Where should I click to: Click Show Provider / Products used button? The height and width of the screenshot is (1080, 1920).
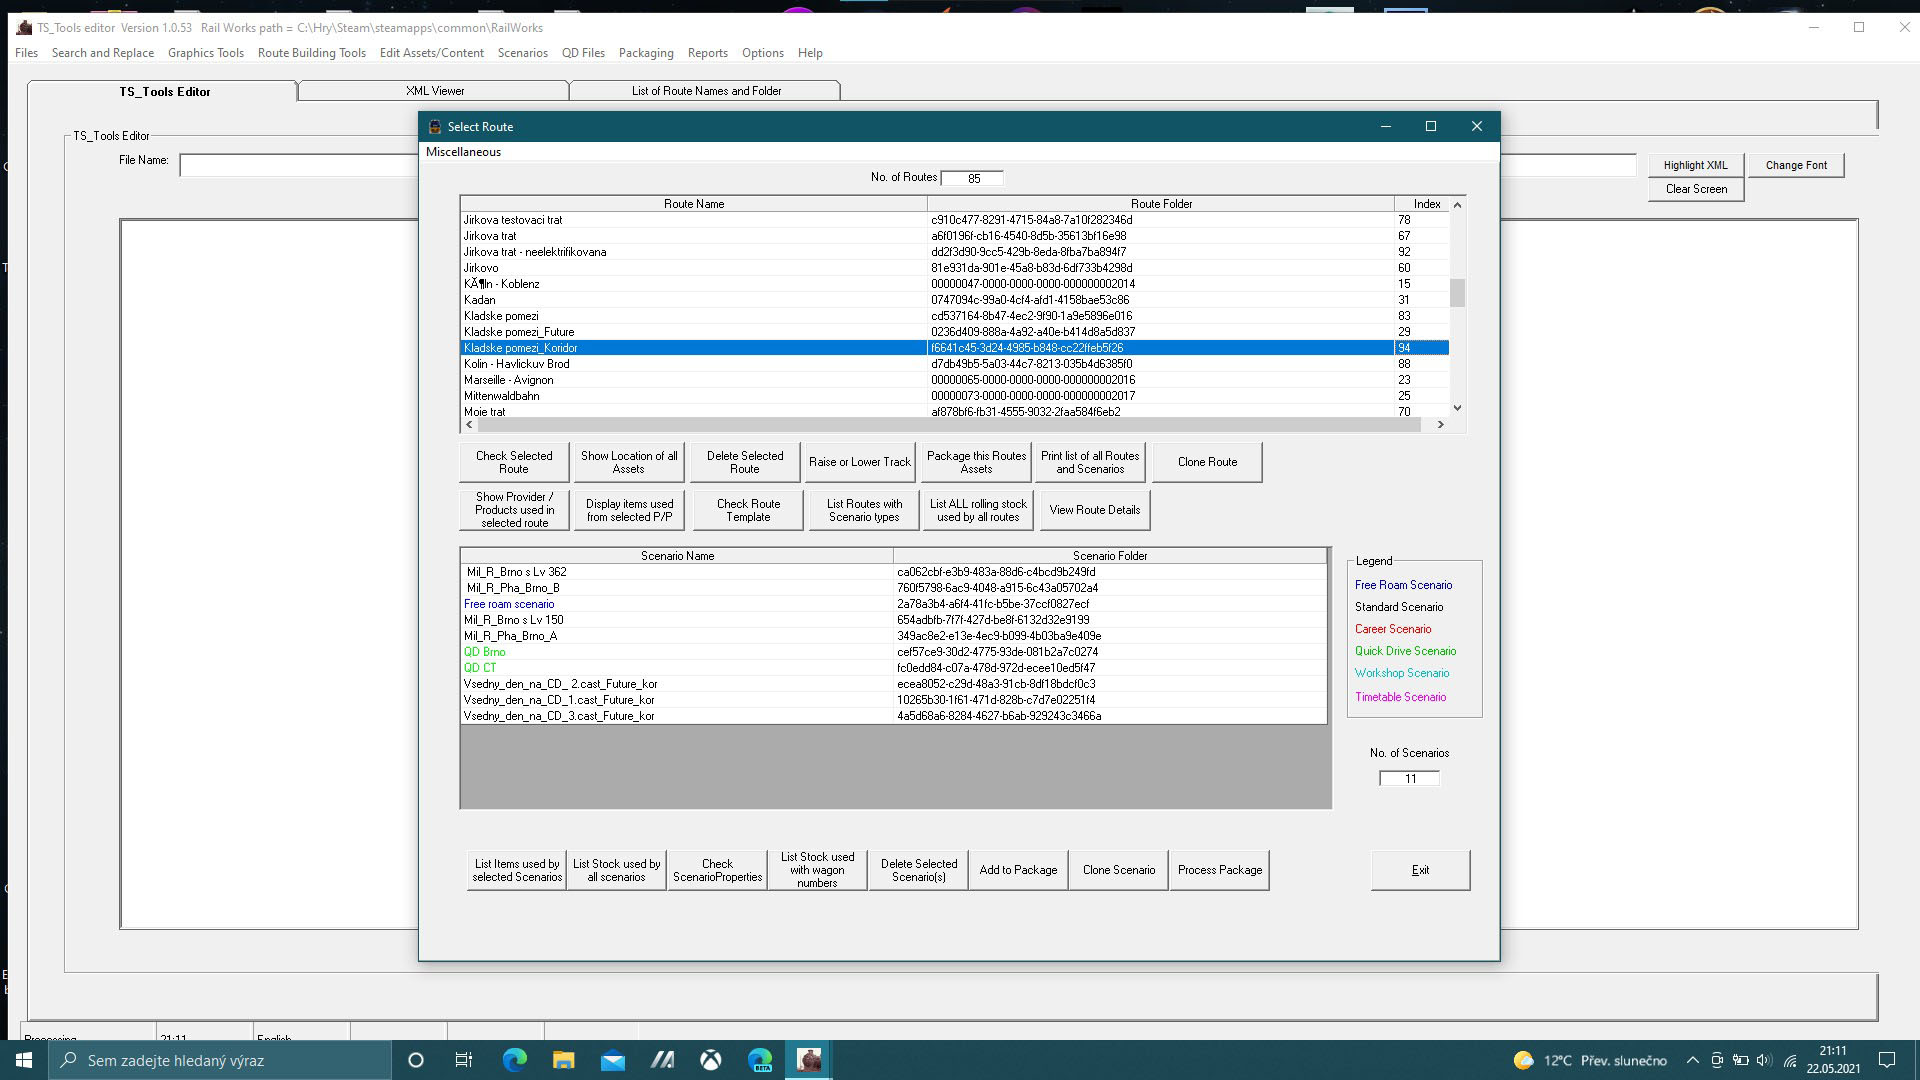point(514,510)
